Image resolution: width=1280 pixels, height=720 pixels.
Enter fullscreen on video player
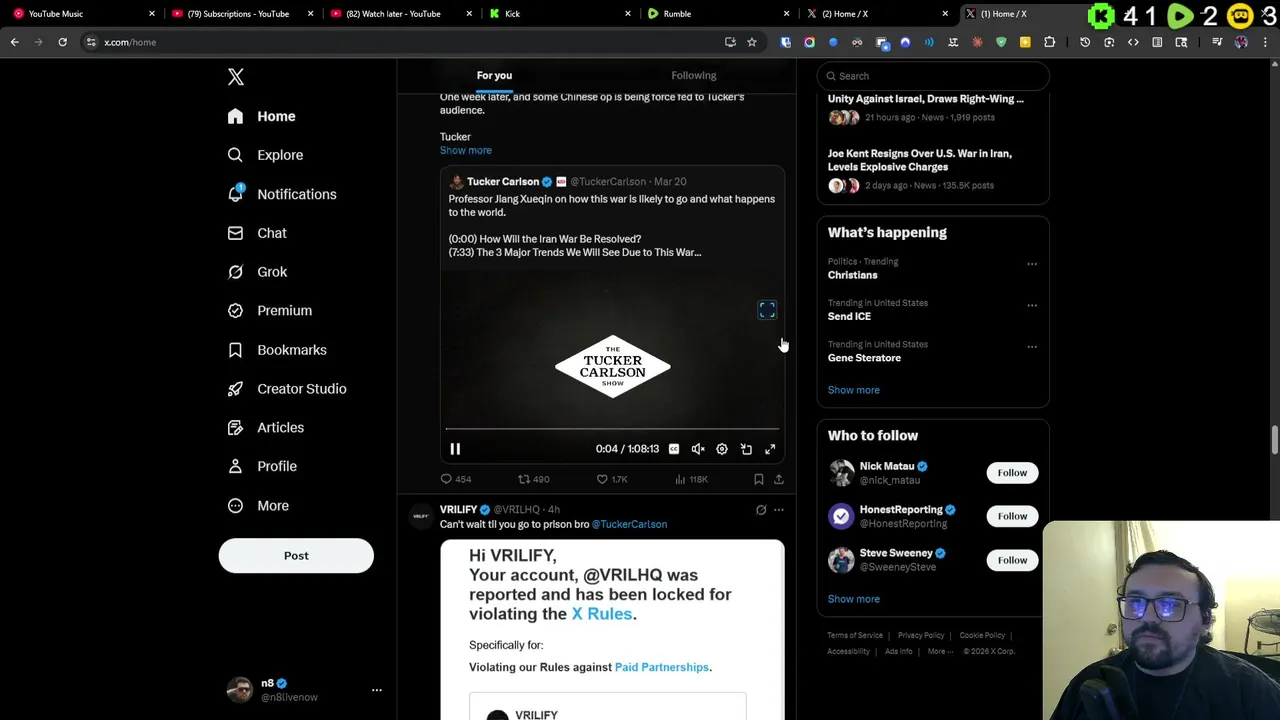coord(770,449)
